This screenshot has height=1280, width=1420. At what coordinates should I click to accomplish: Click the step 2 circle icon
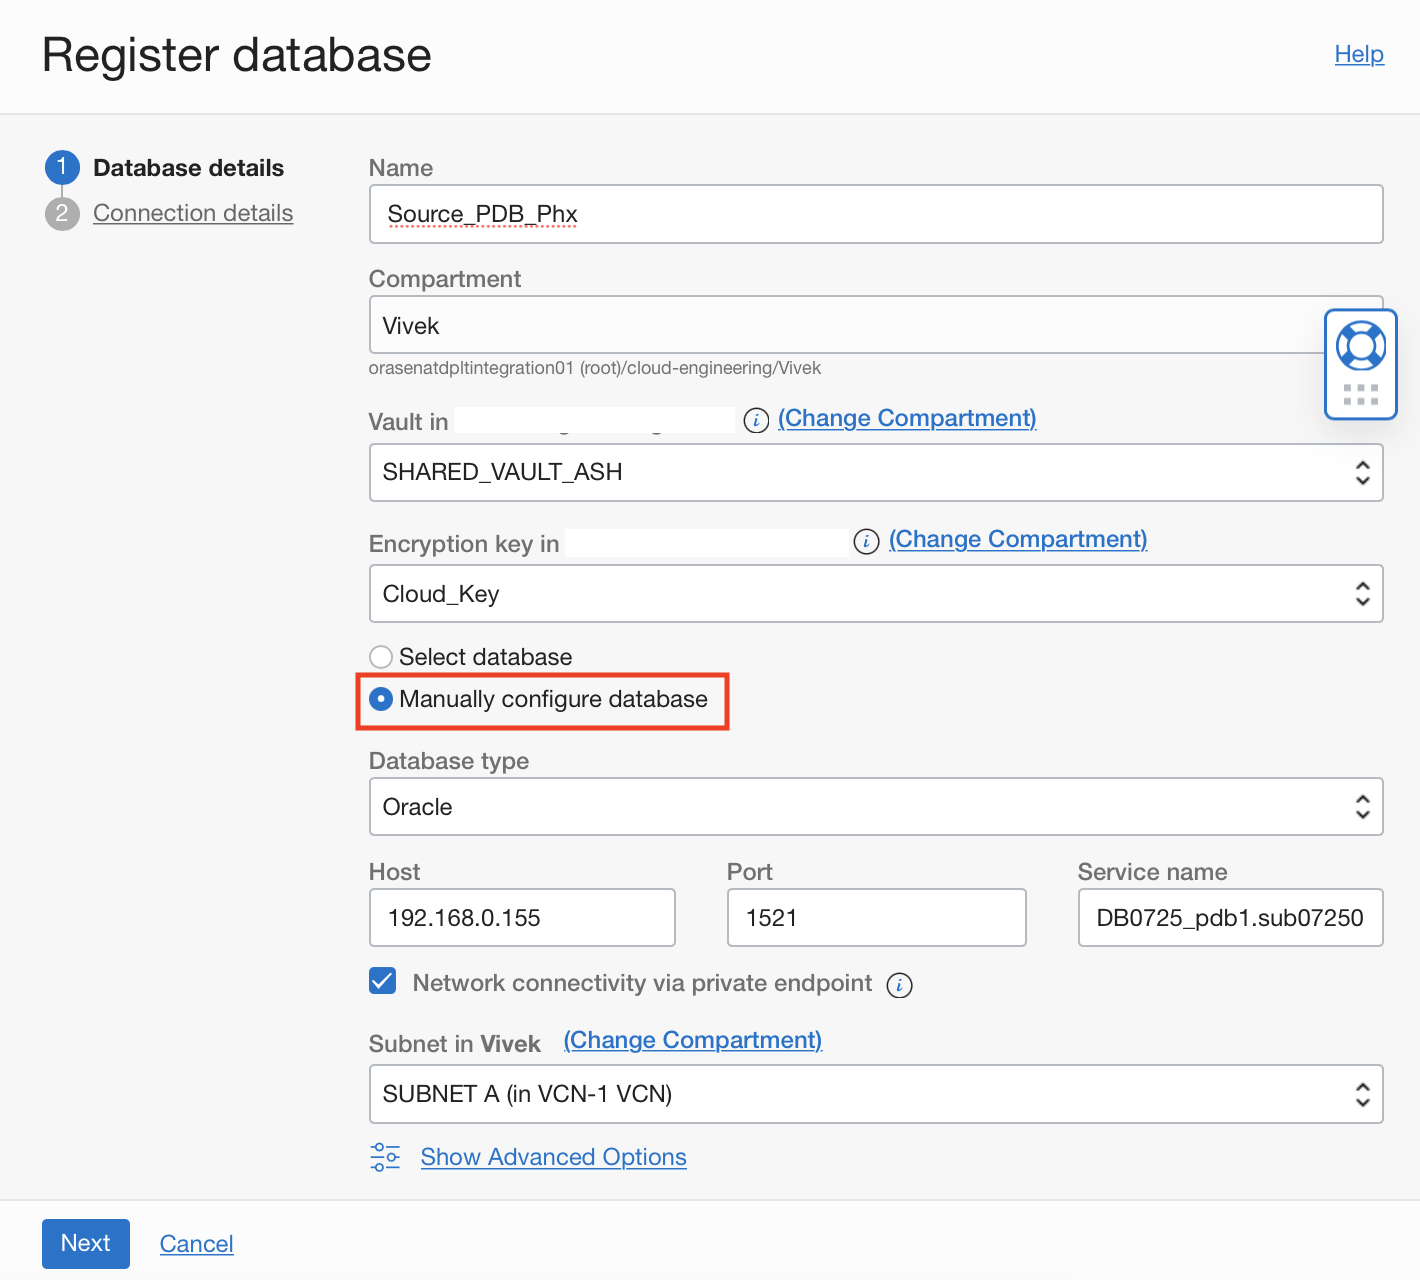coord(62,213)
